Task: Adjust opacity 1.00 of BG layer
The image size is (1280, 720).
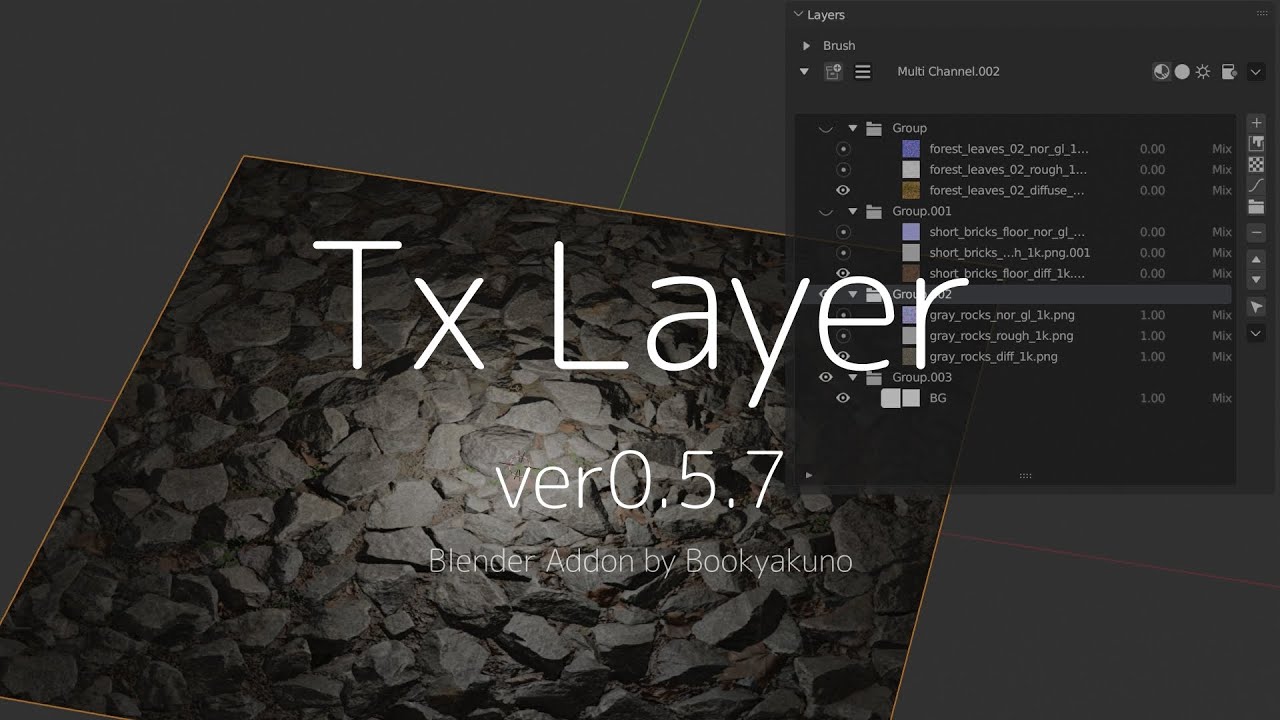Action: click(x=1152, y=398)
